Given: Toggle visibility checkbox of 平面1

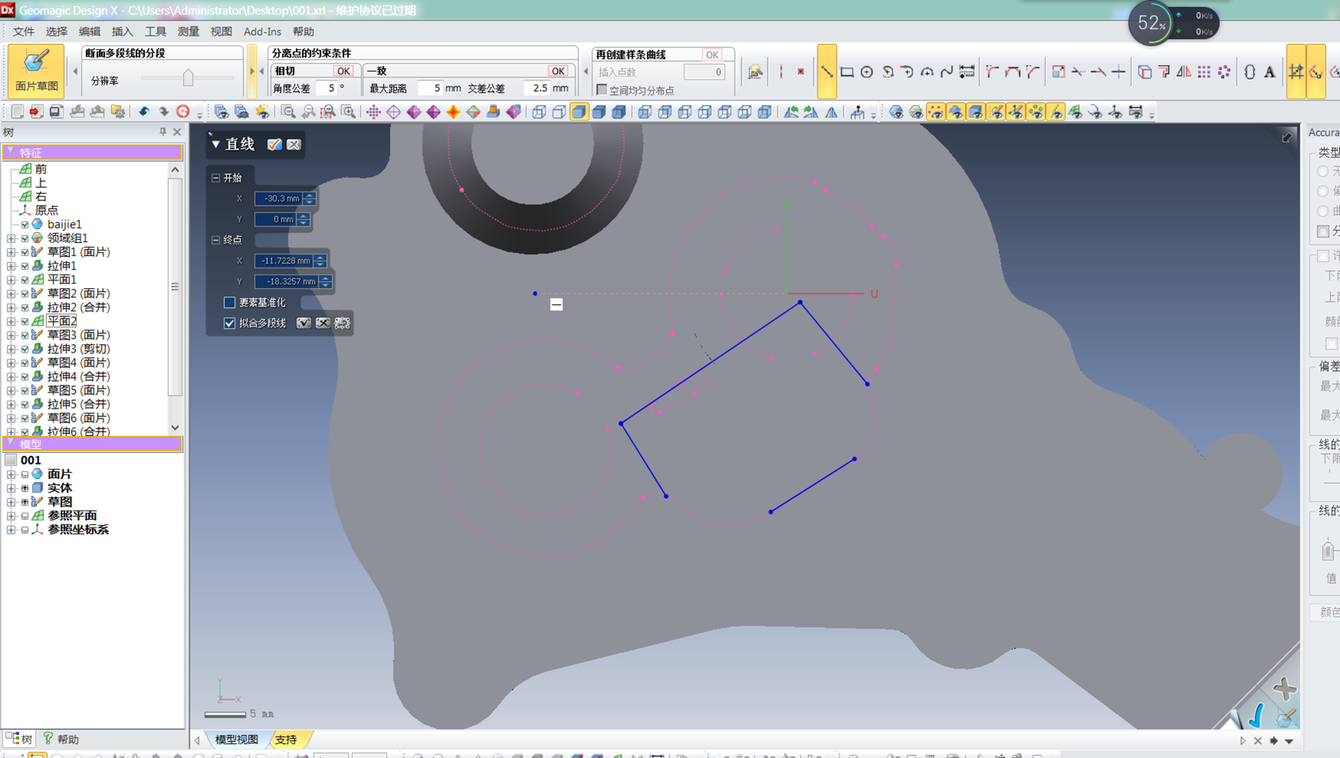Looking at the screenshot, I should click(25, 280).
